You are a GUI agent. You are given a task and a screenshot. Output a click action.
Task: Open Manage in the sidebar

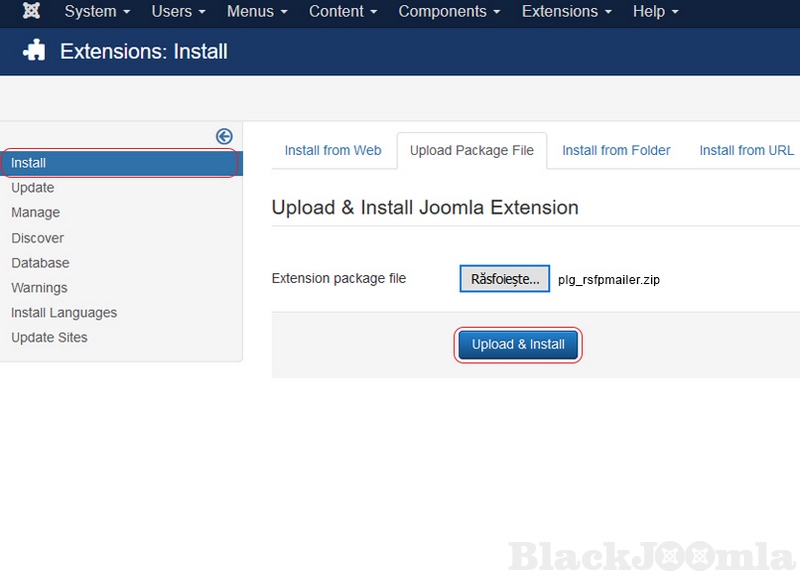(36, 213)
